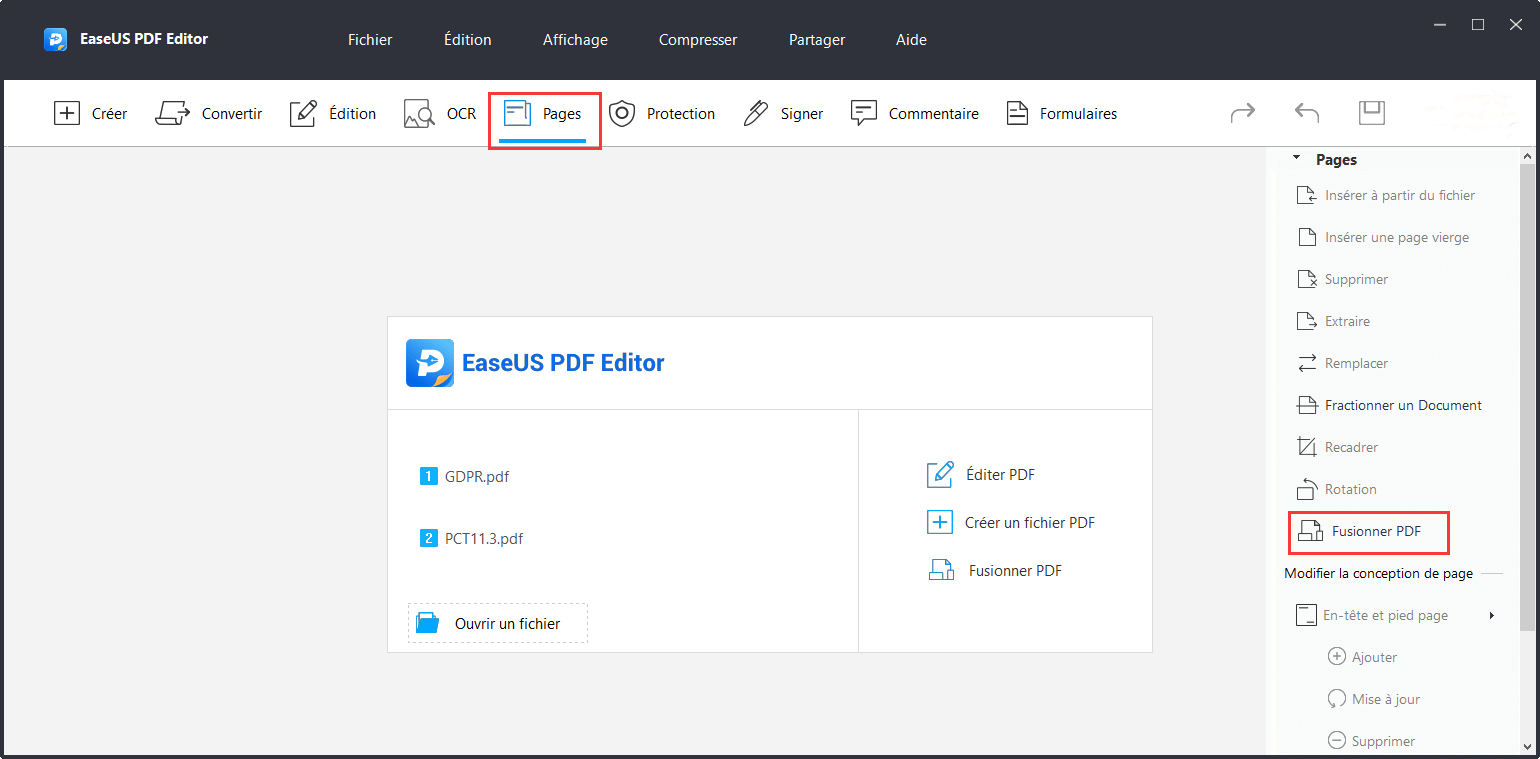Open the Édition menu in title bar
The width and height of the screenshot is (1540, 759).
(468, 40)
